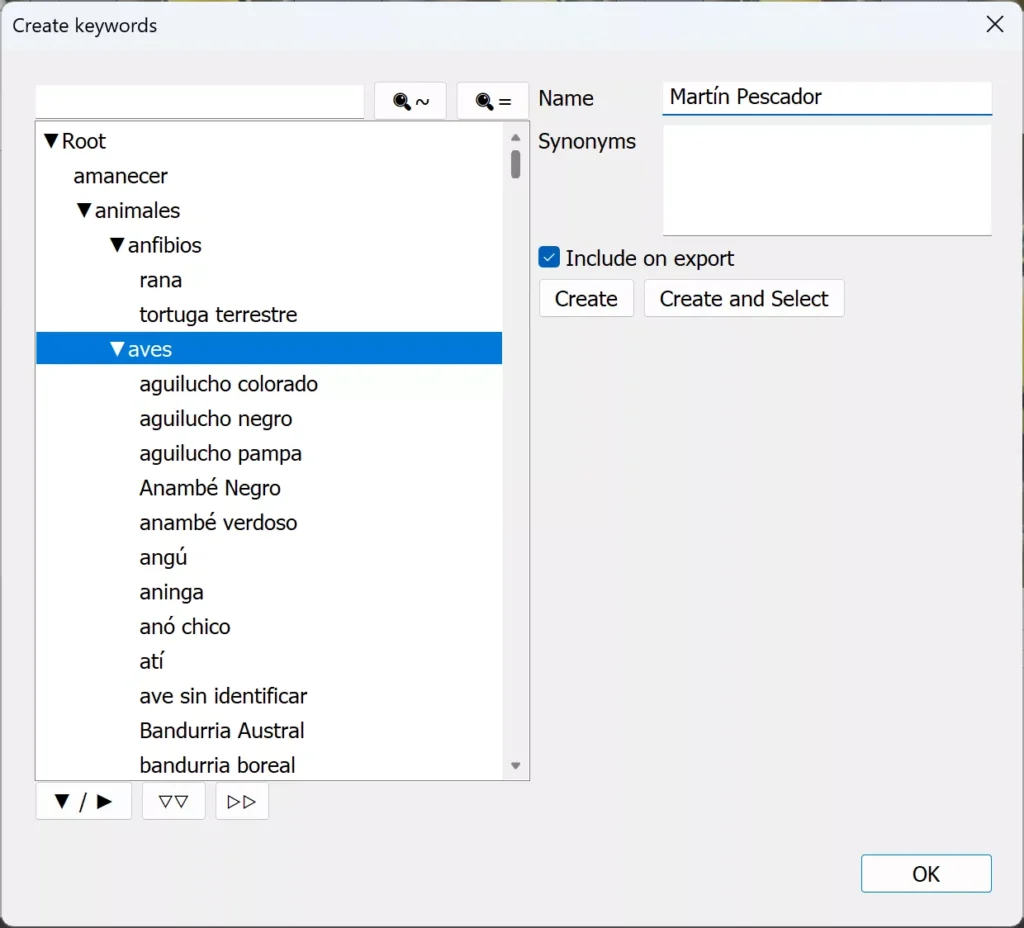This screenshot has width=1024, height=928.
Task: Collapse the aves node arrow
Action: pyautogui.click(x=117, y=349)
